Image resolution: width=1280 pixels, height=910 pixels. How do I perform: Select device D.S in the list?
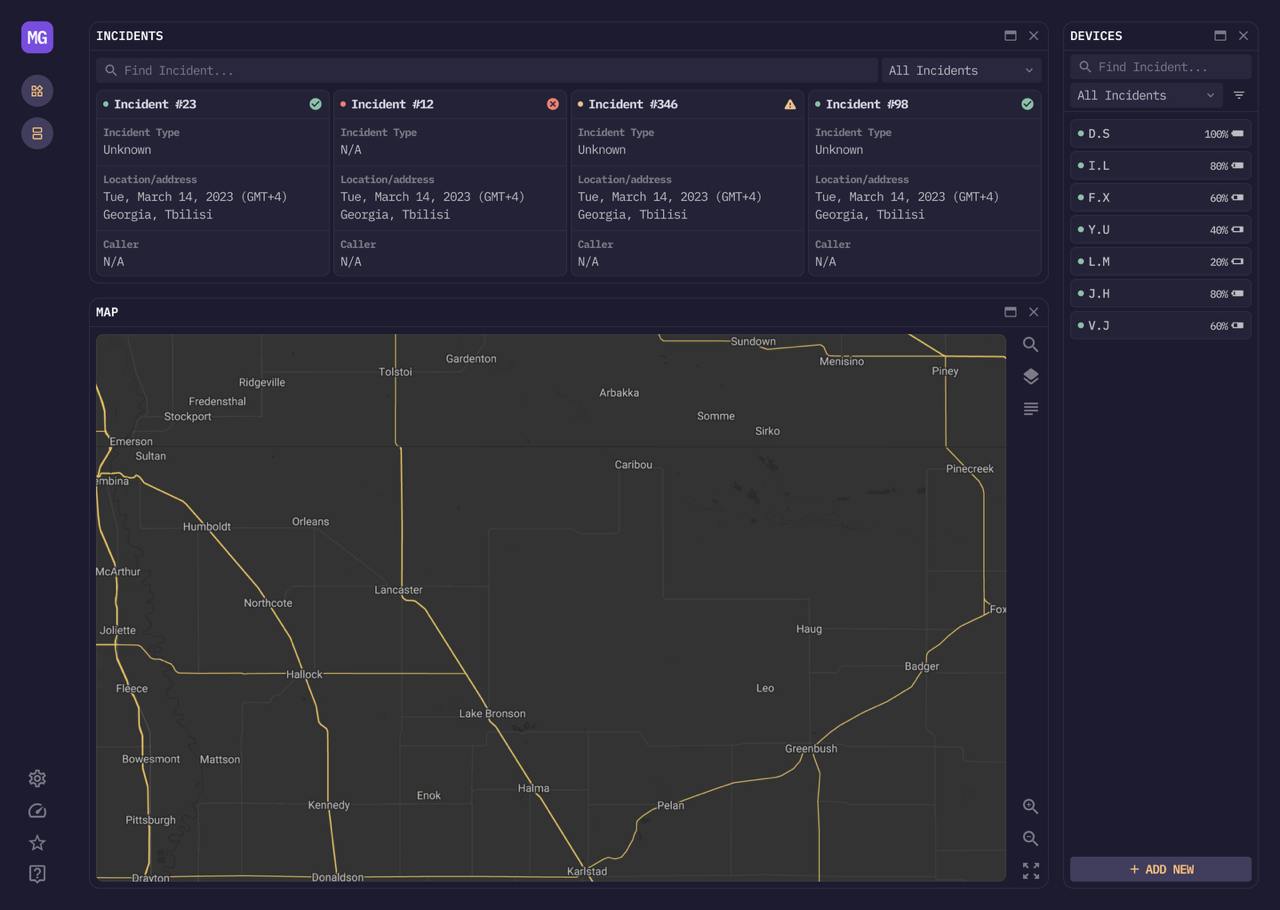pyautogui.click(x=1160, y=134)
